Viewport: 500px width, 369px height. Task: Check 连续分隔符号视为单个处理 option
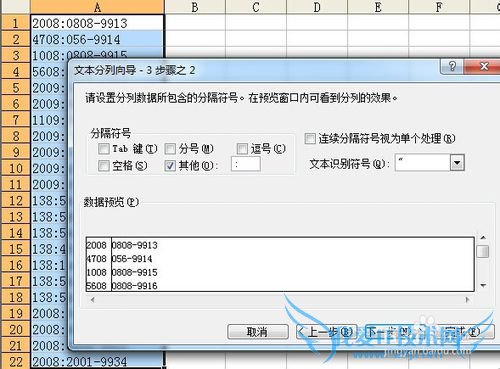click(x=310, y=138)
